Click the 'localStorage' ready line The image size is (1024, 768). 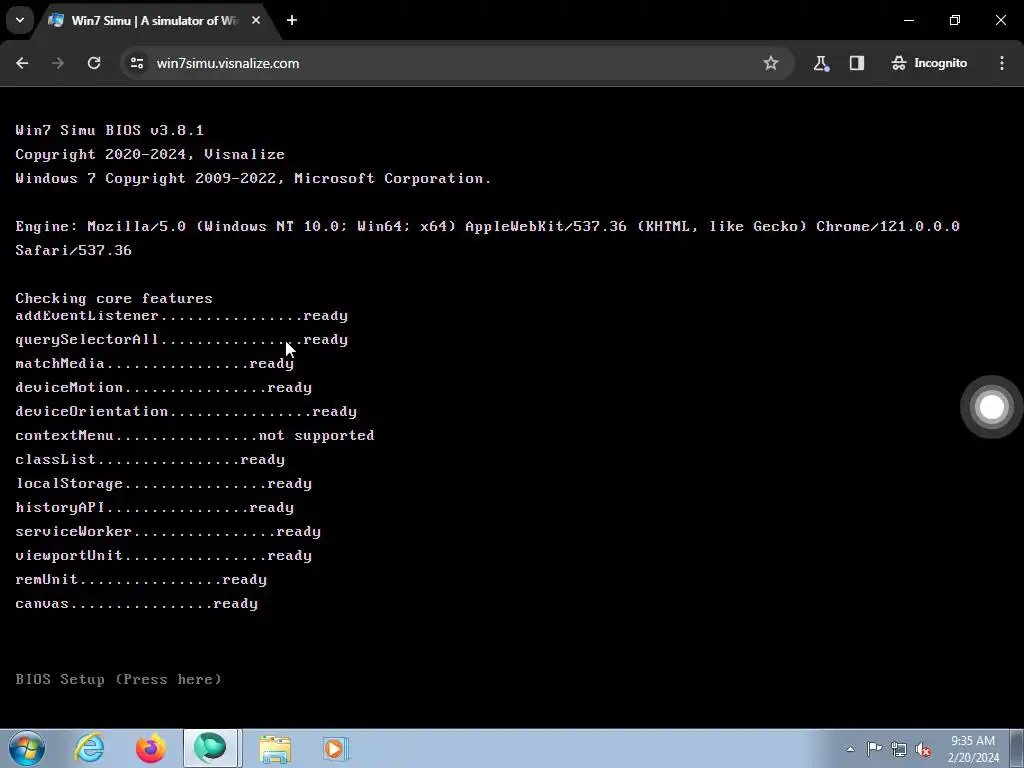coord(163,484)
